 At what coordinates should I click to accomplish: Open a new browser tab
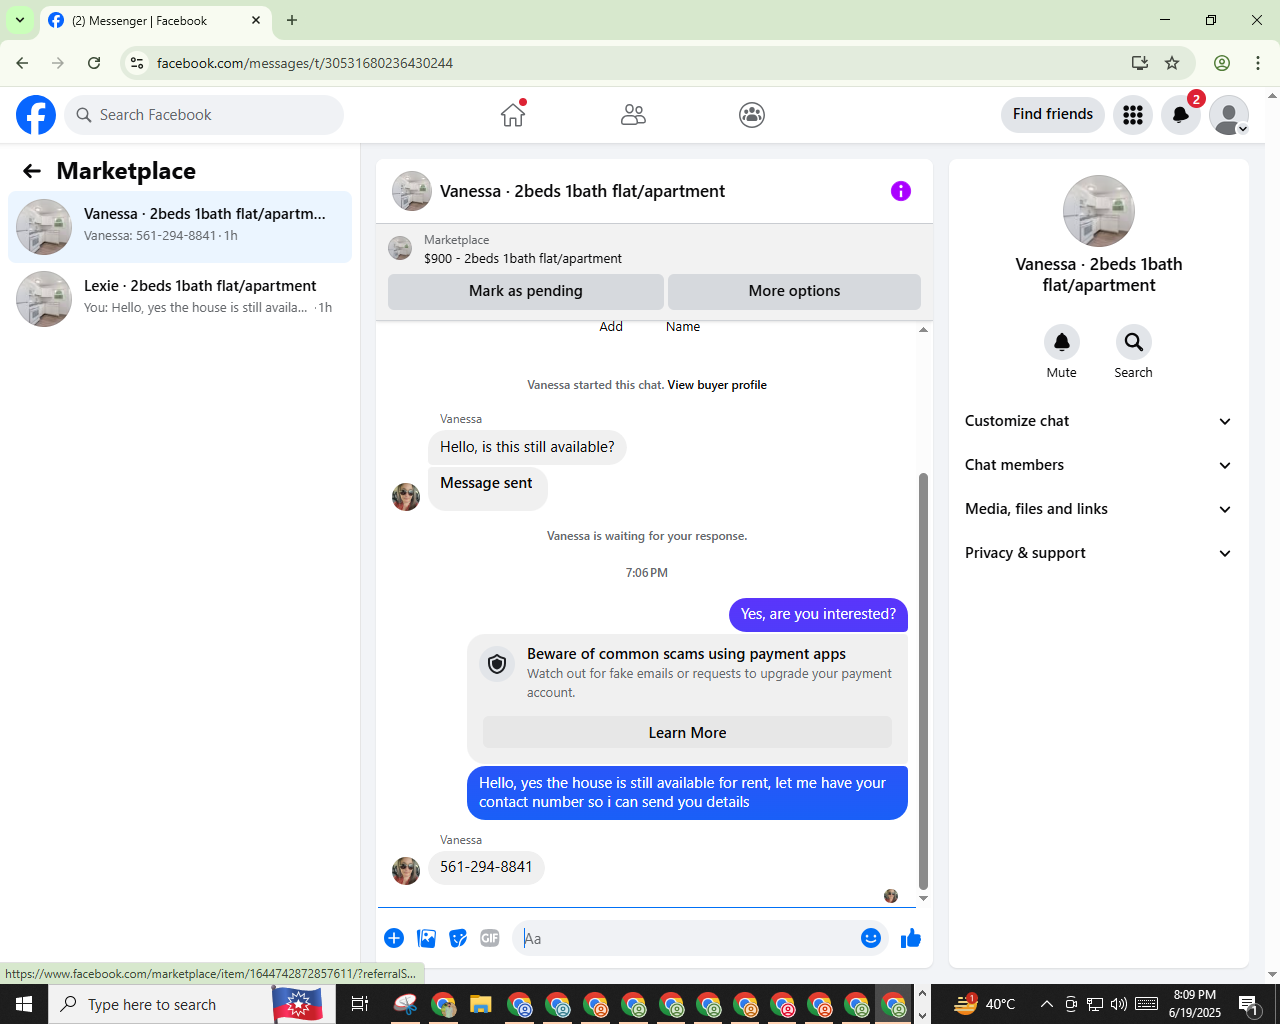coord(292,20)
